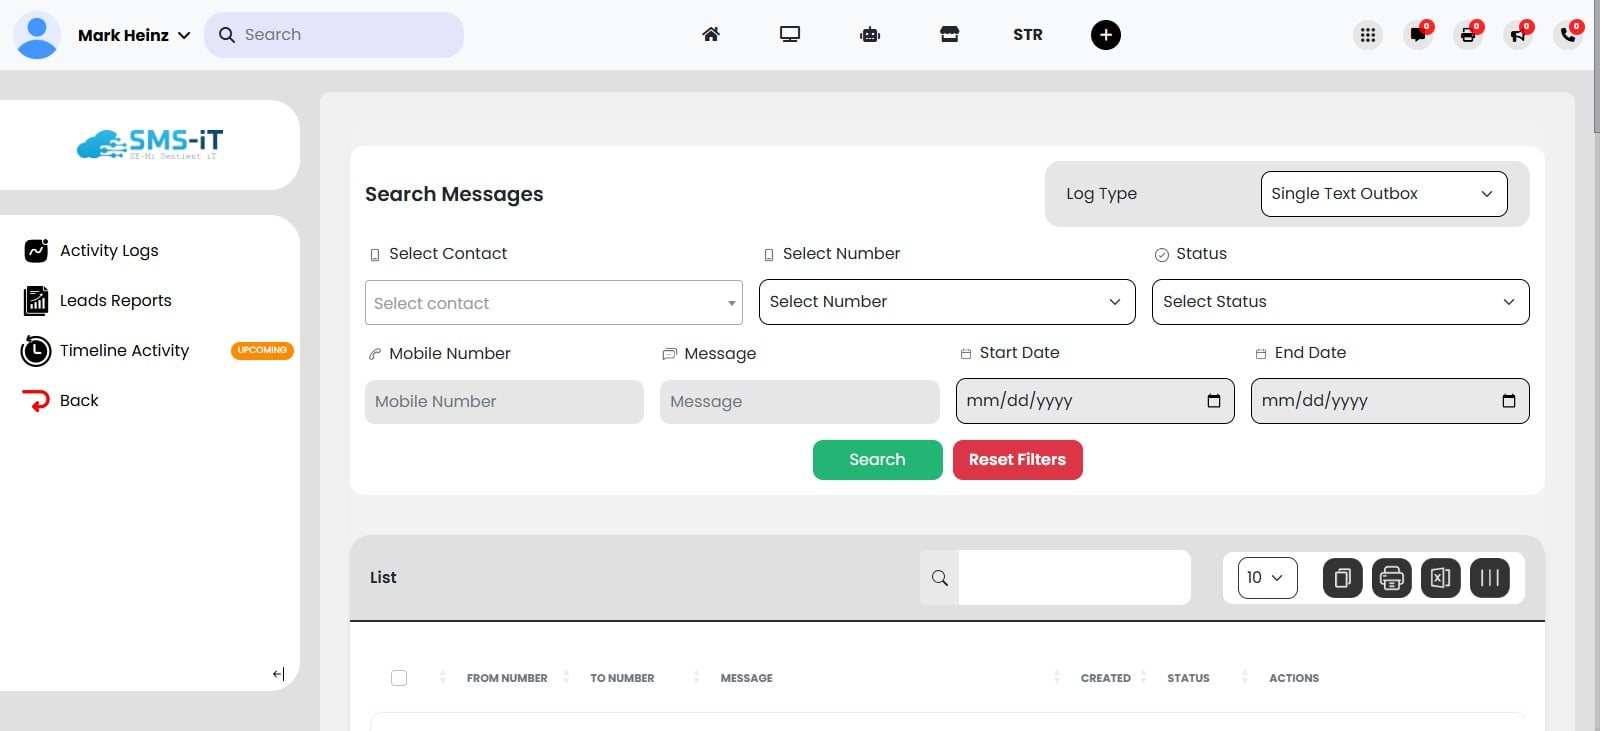Click the Start Date field
The width and height of the screenshot is (1600, 731).
point(1095,401)
